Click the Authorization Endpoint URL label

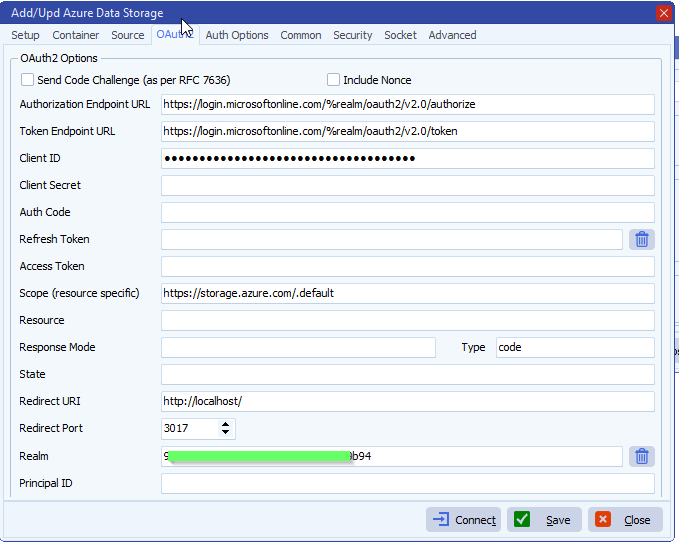tap(85, 104)
